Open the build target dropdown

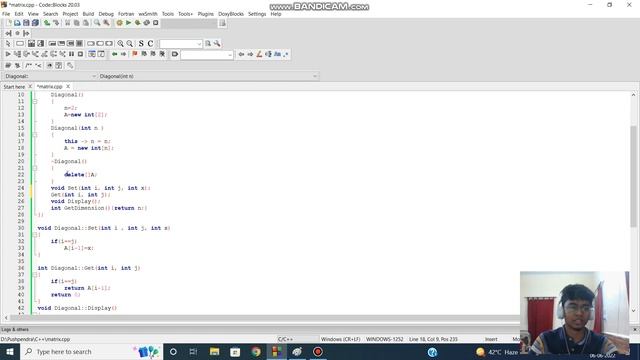pos(189,23)
